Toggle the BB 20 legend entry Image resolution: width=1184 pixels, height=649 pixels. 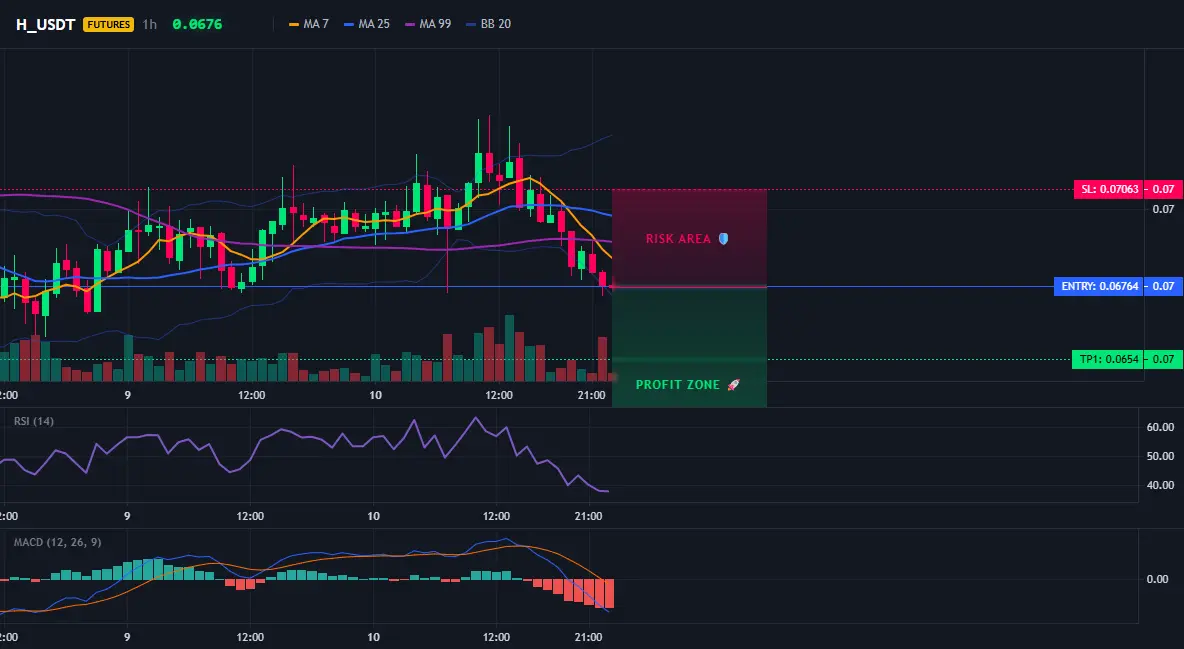(489, 24)
